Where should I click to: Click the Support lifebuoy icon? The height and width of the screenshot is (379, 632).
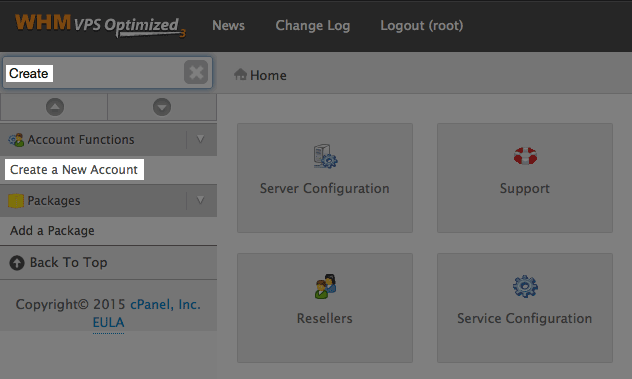(525, 156)
